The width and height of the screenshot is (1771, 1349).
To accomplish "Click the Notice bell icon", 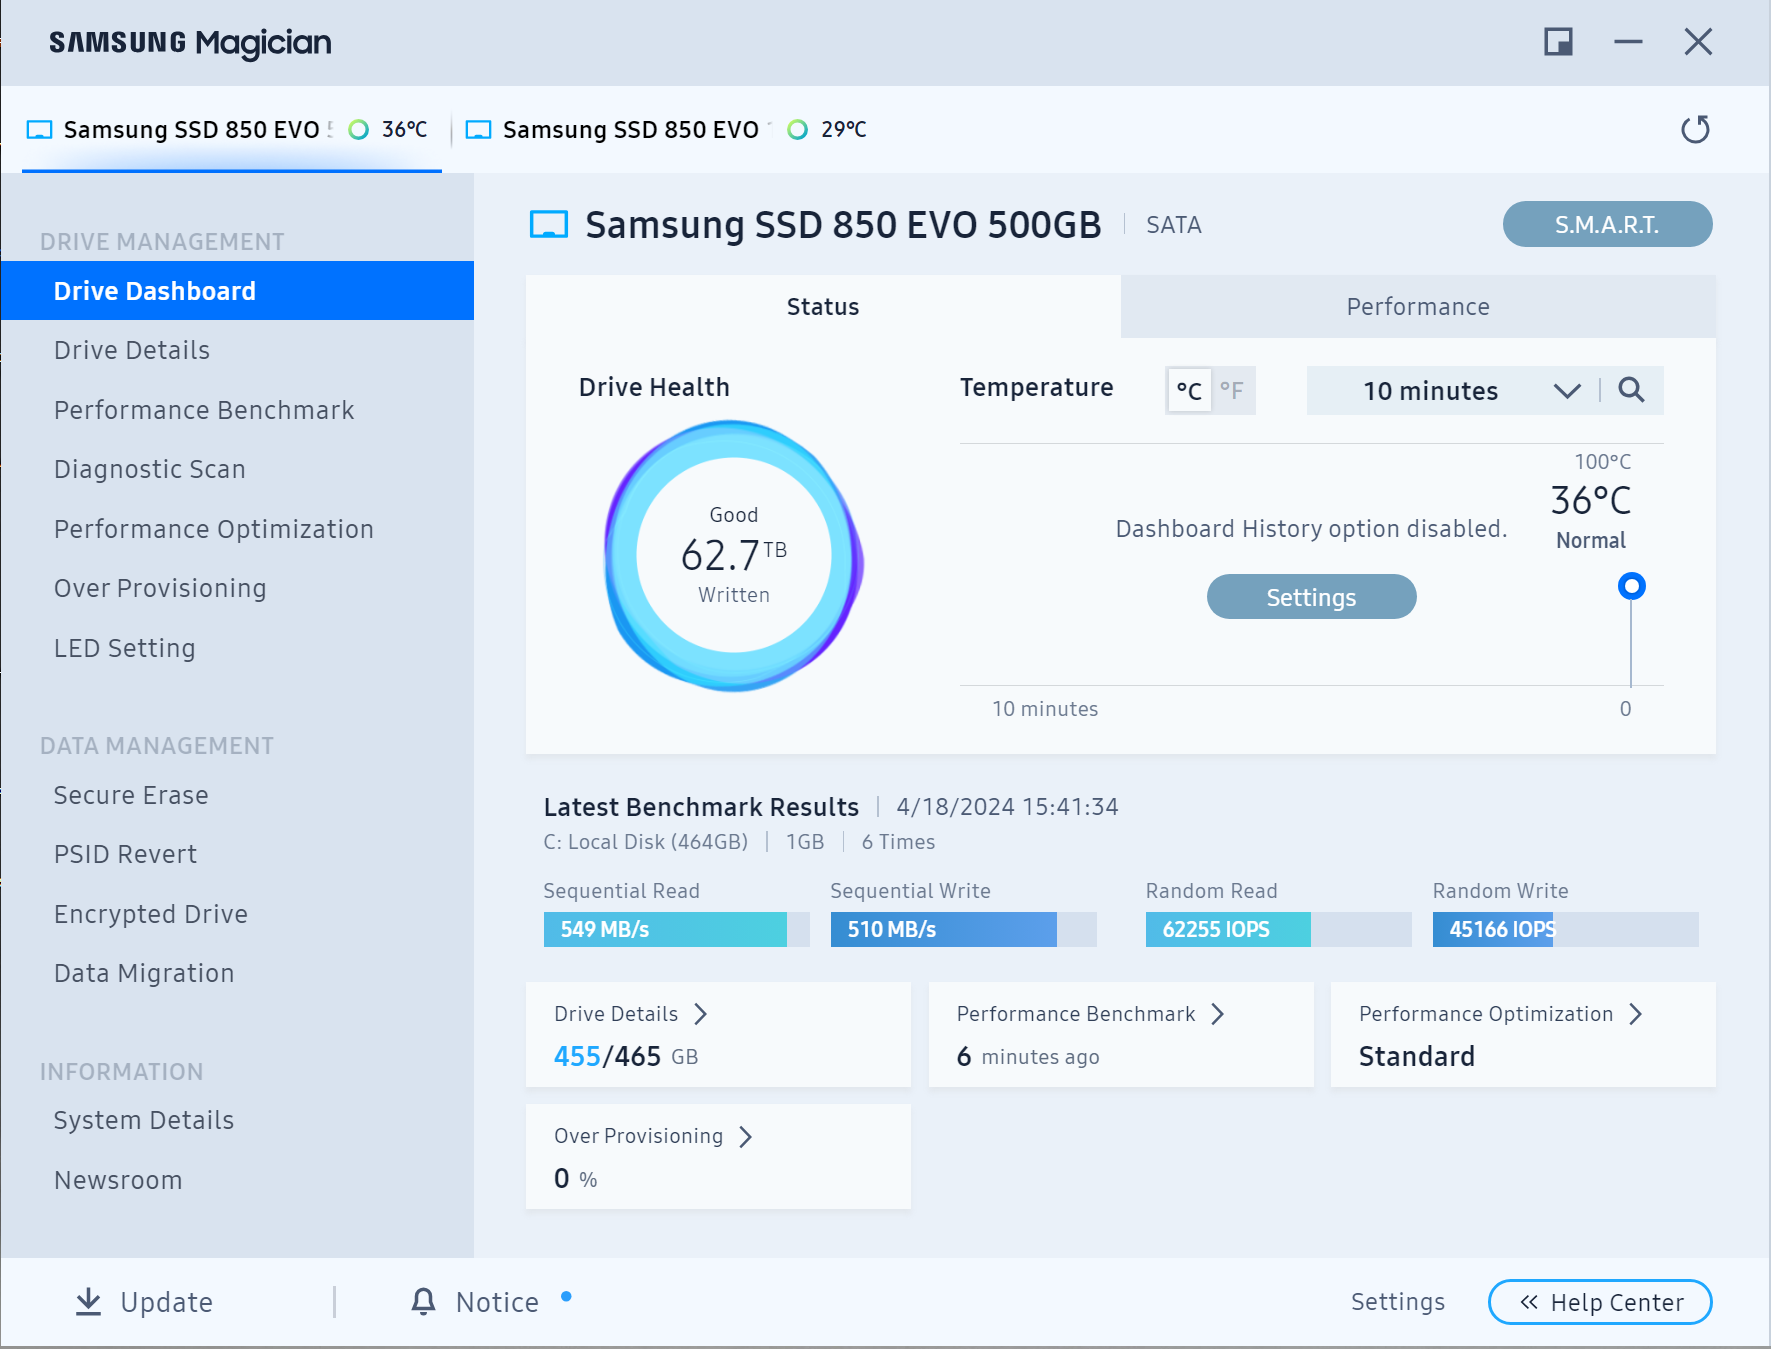I will (423, 1301).
